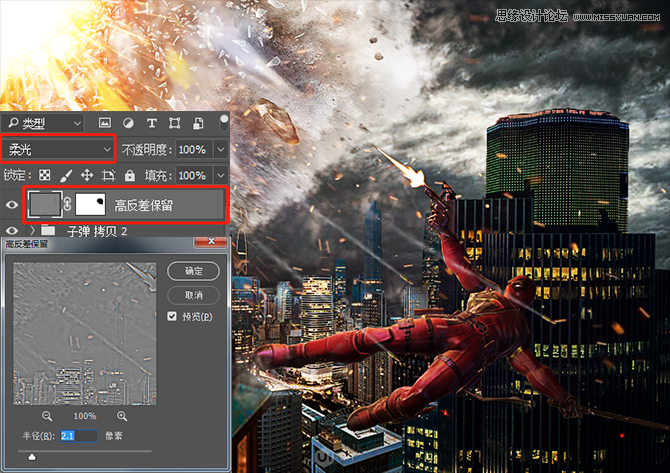Lock all padlock icon
670x473 pixels.
pos(129,175)
